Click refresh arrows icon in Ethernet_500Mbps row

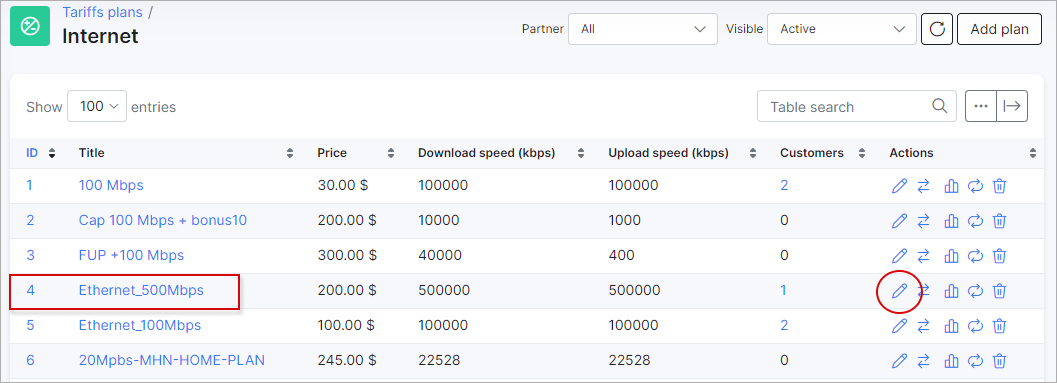[975, 291]
